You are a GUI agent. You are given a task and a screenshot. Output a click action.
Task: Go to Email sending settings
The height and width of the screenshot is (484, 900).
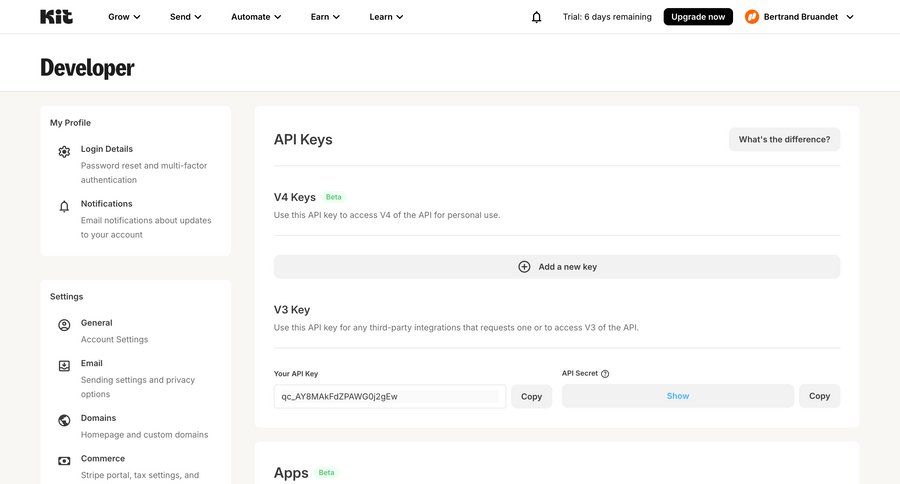click(x=91, y=363)
